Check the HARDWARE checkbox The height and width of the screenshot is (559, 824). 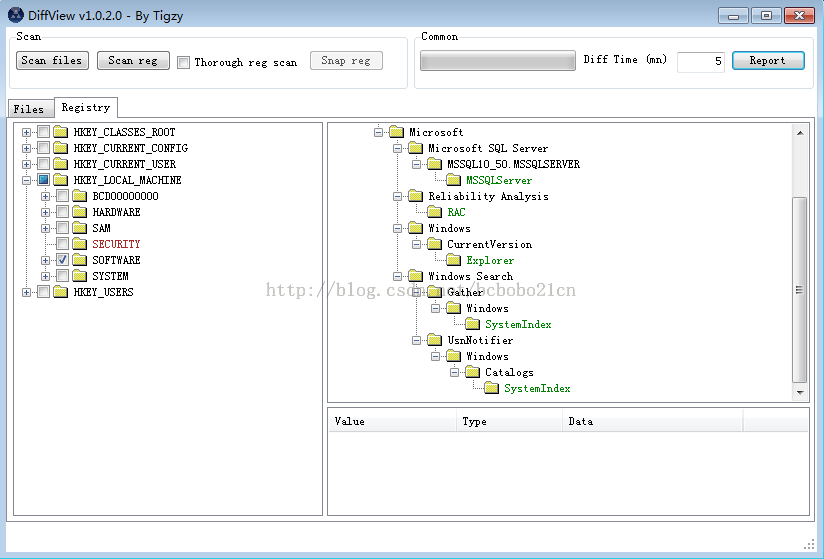63,212
